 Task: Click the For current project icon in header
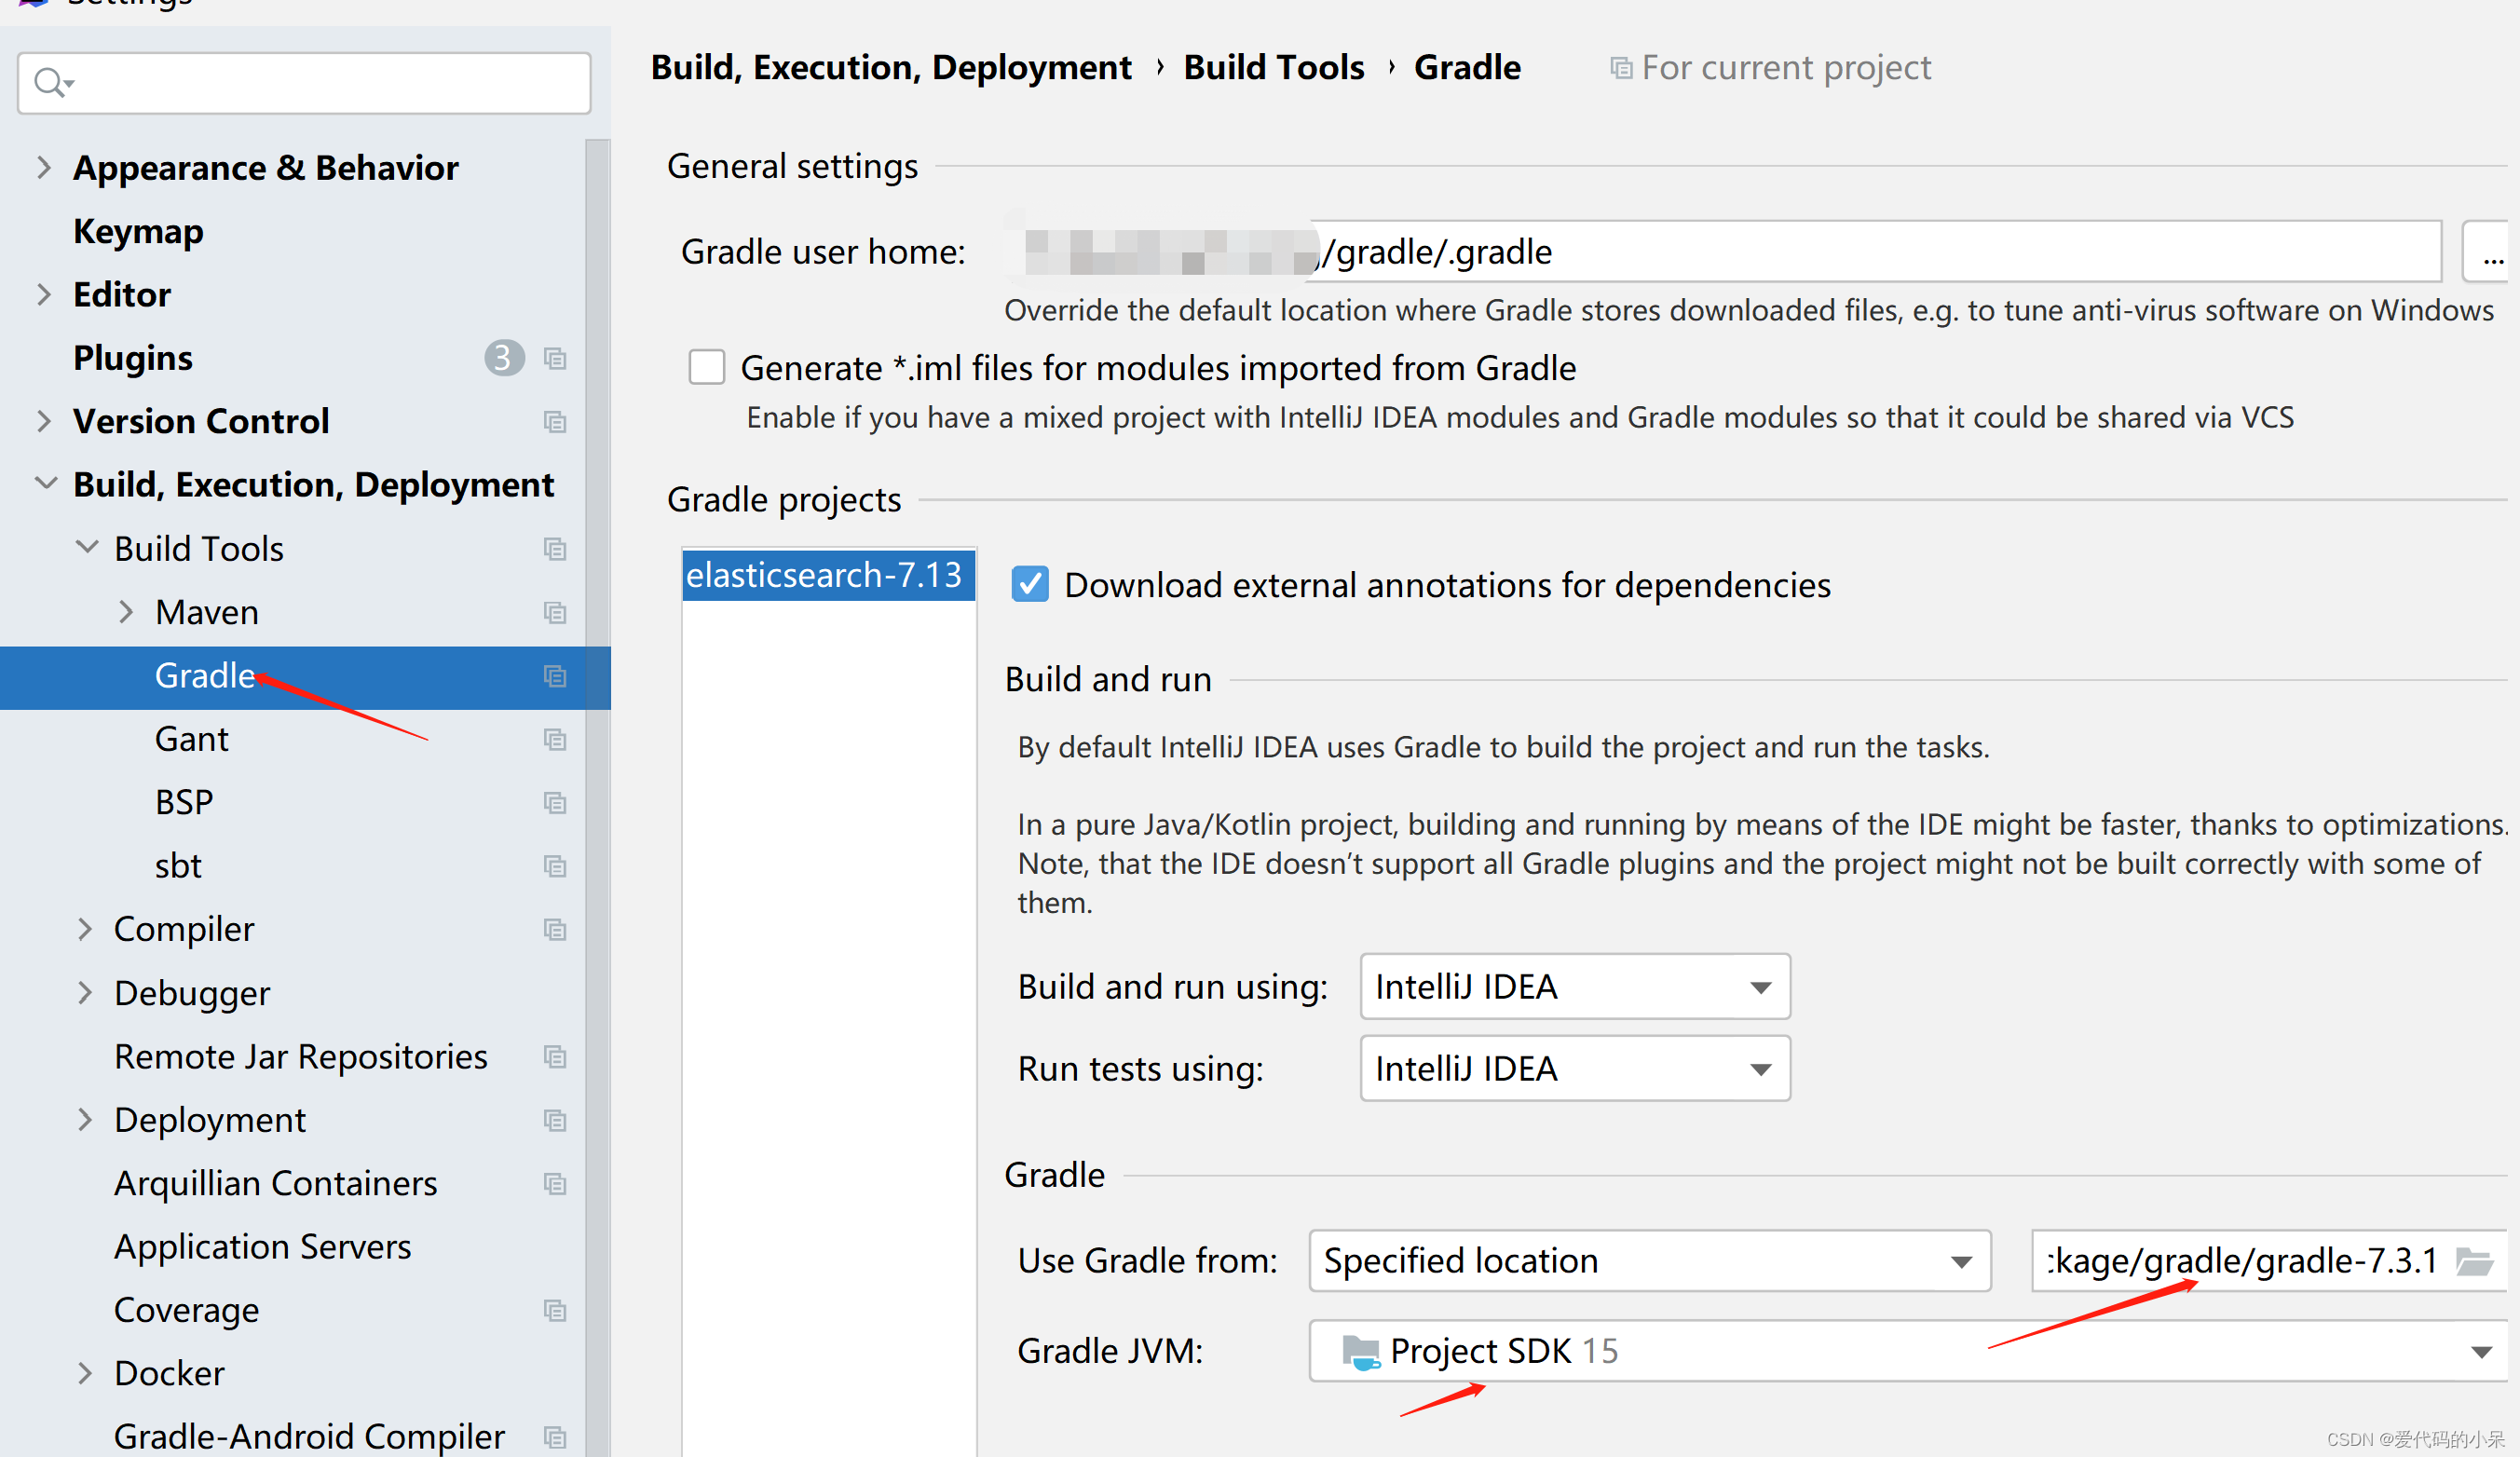[x=1621, y=68]
